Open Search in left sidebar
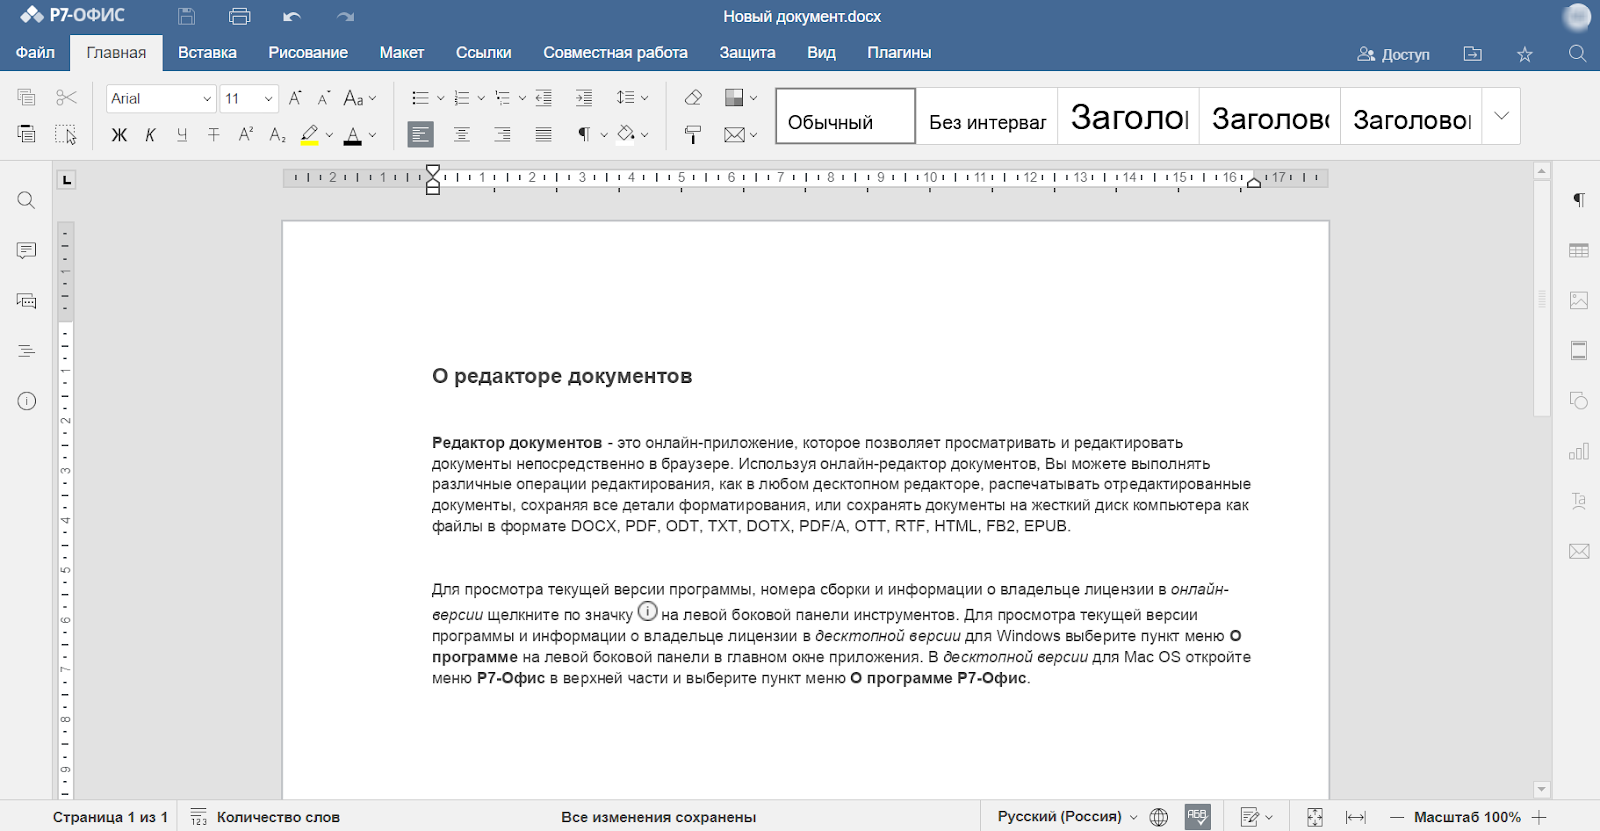The image size is (1600, 831). tap(27, 200)
